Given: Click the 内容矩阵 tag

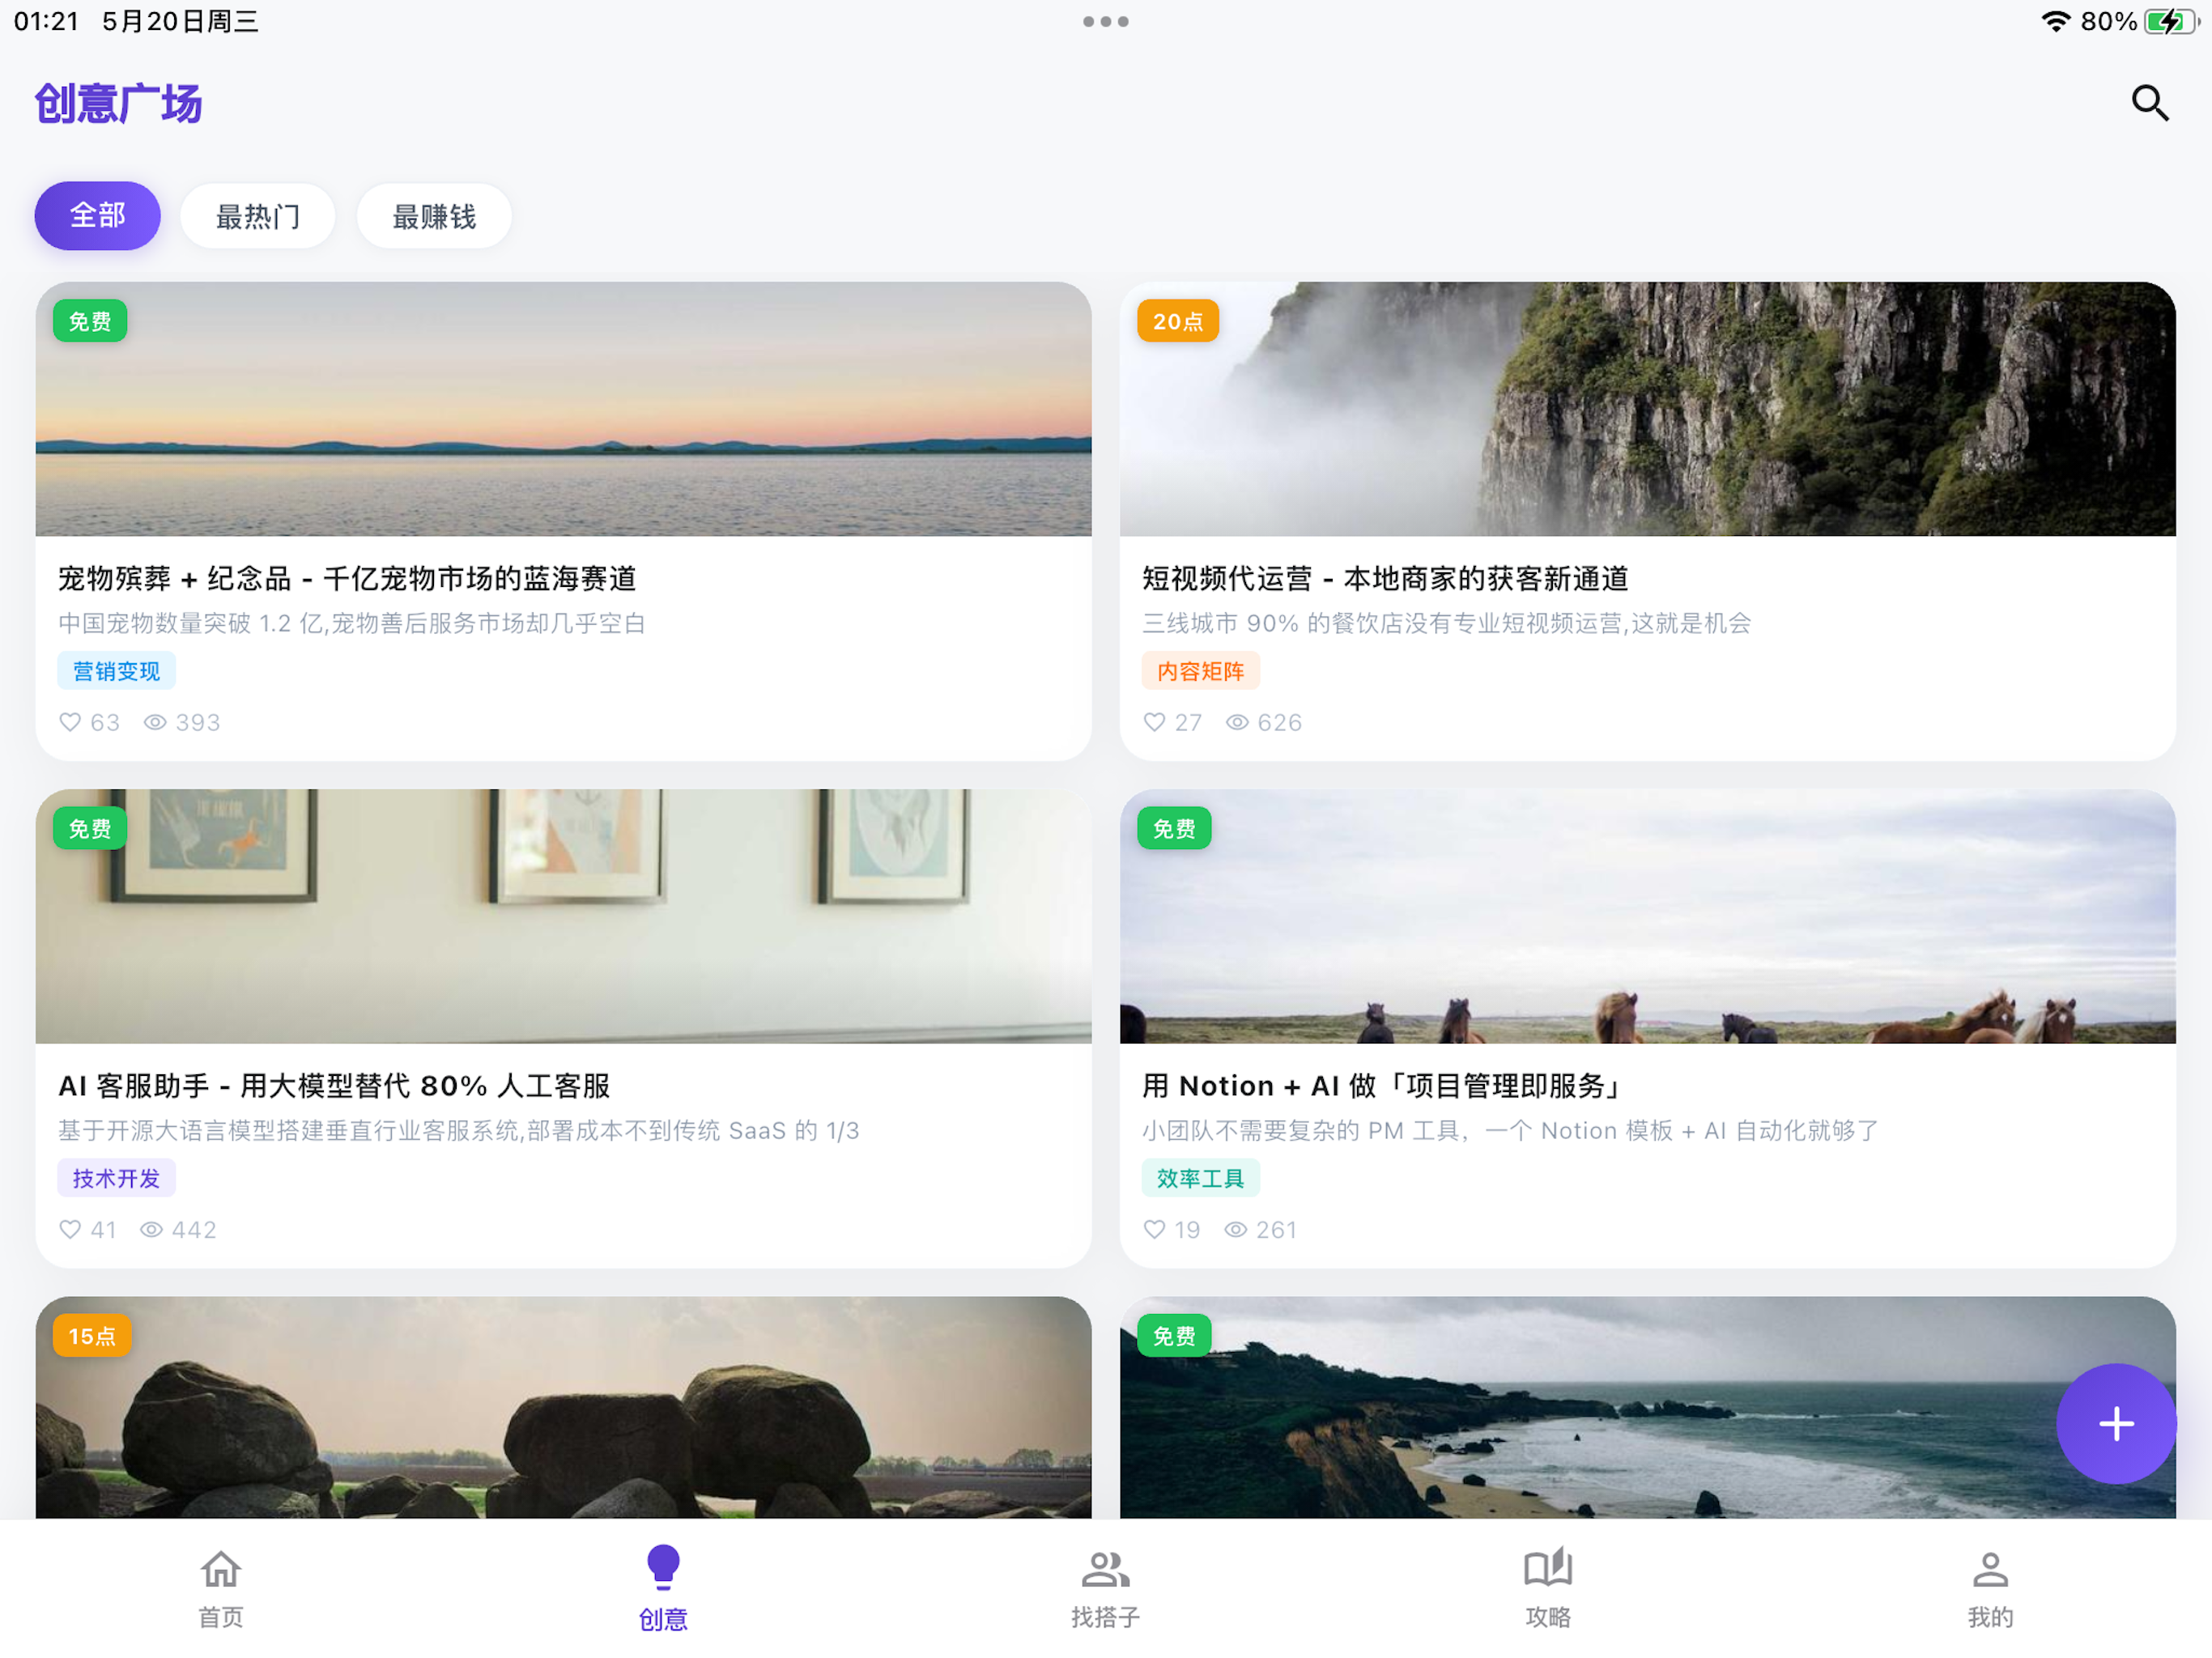Looking at the screenshot, I should pyautogui.click(x=1200, y=671).
